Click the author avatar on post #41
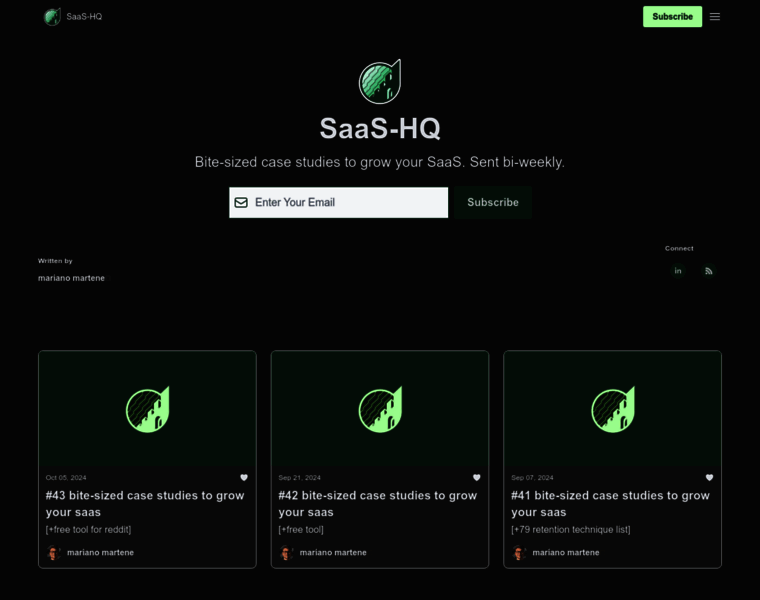 (x=519, y=553)
